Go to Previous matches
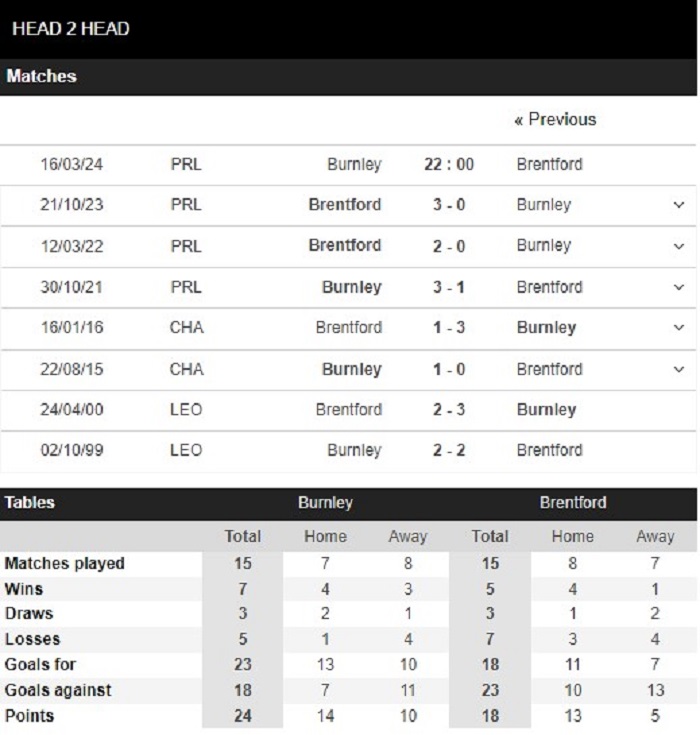Image resolution: width=700 pixels, height=735 pixels. (x=555, y=120)
